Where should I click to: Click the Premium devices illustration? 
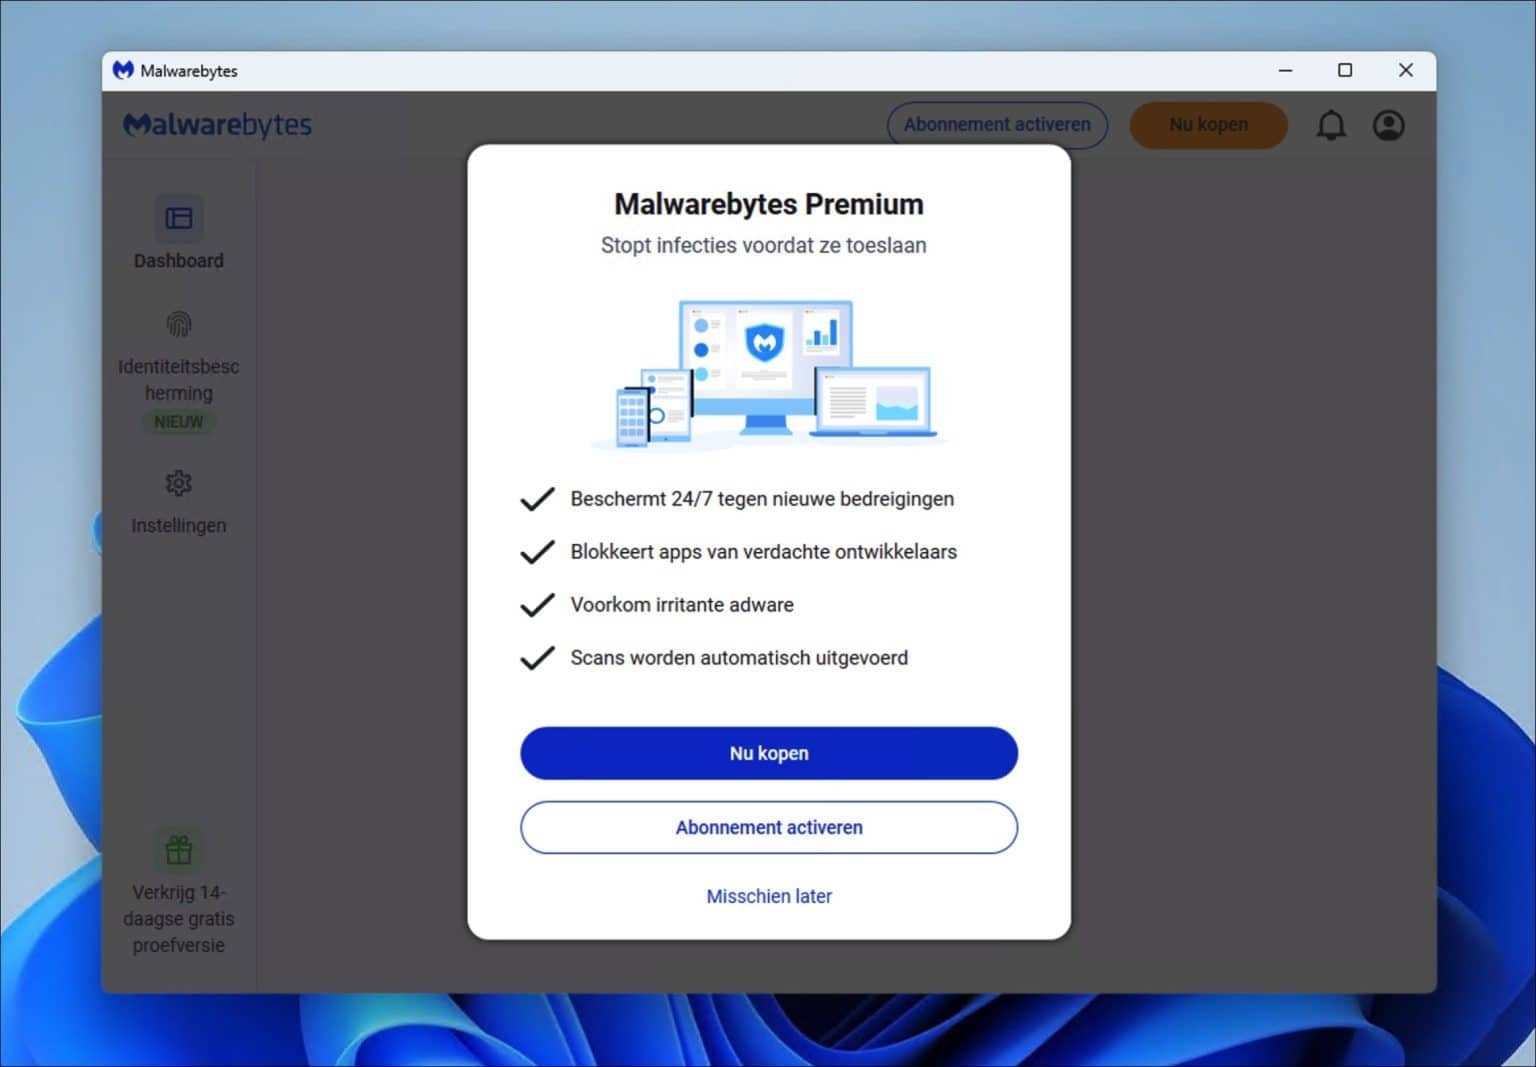768,374
